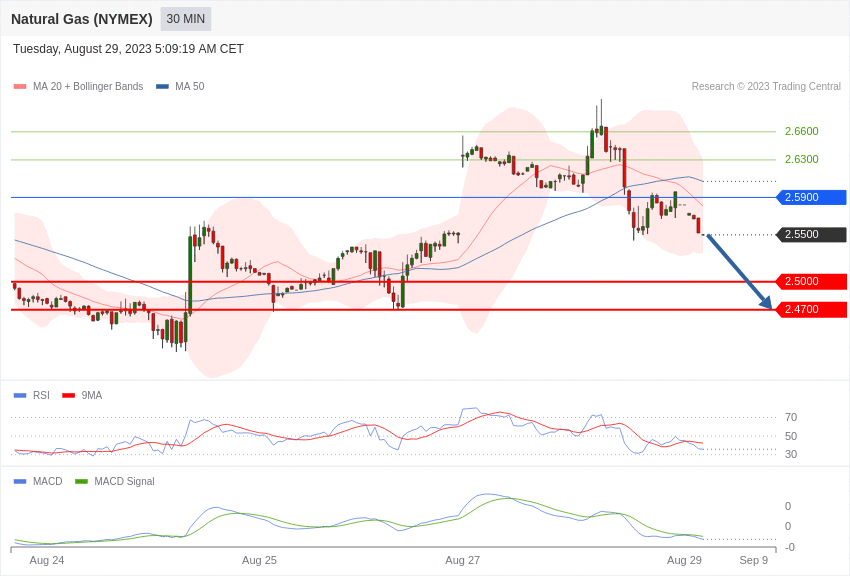This screenshot has width=850, height=576.
Task: Click the blue downward forecast arrow
Action: coord(739,271)
